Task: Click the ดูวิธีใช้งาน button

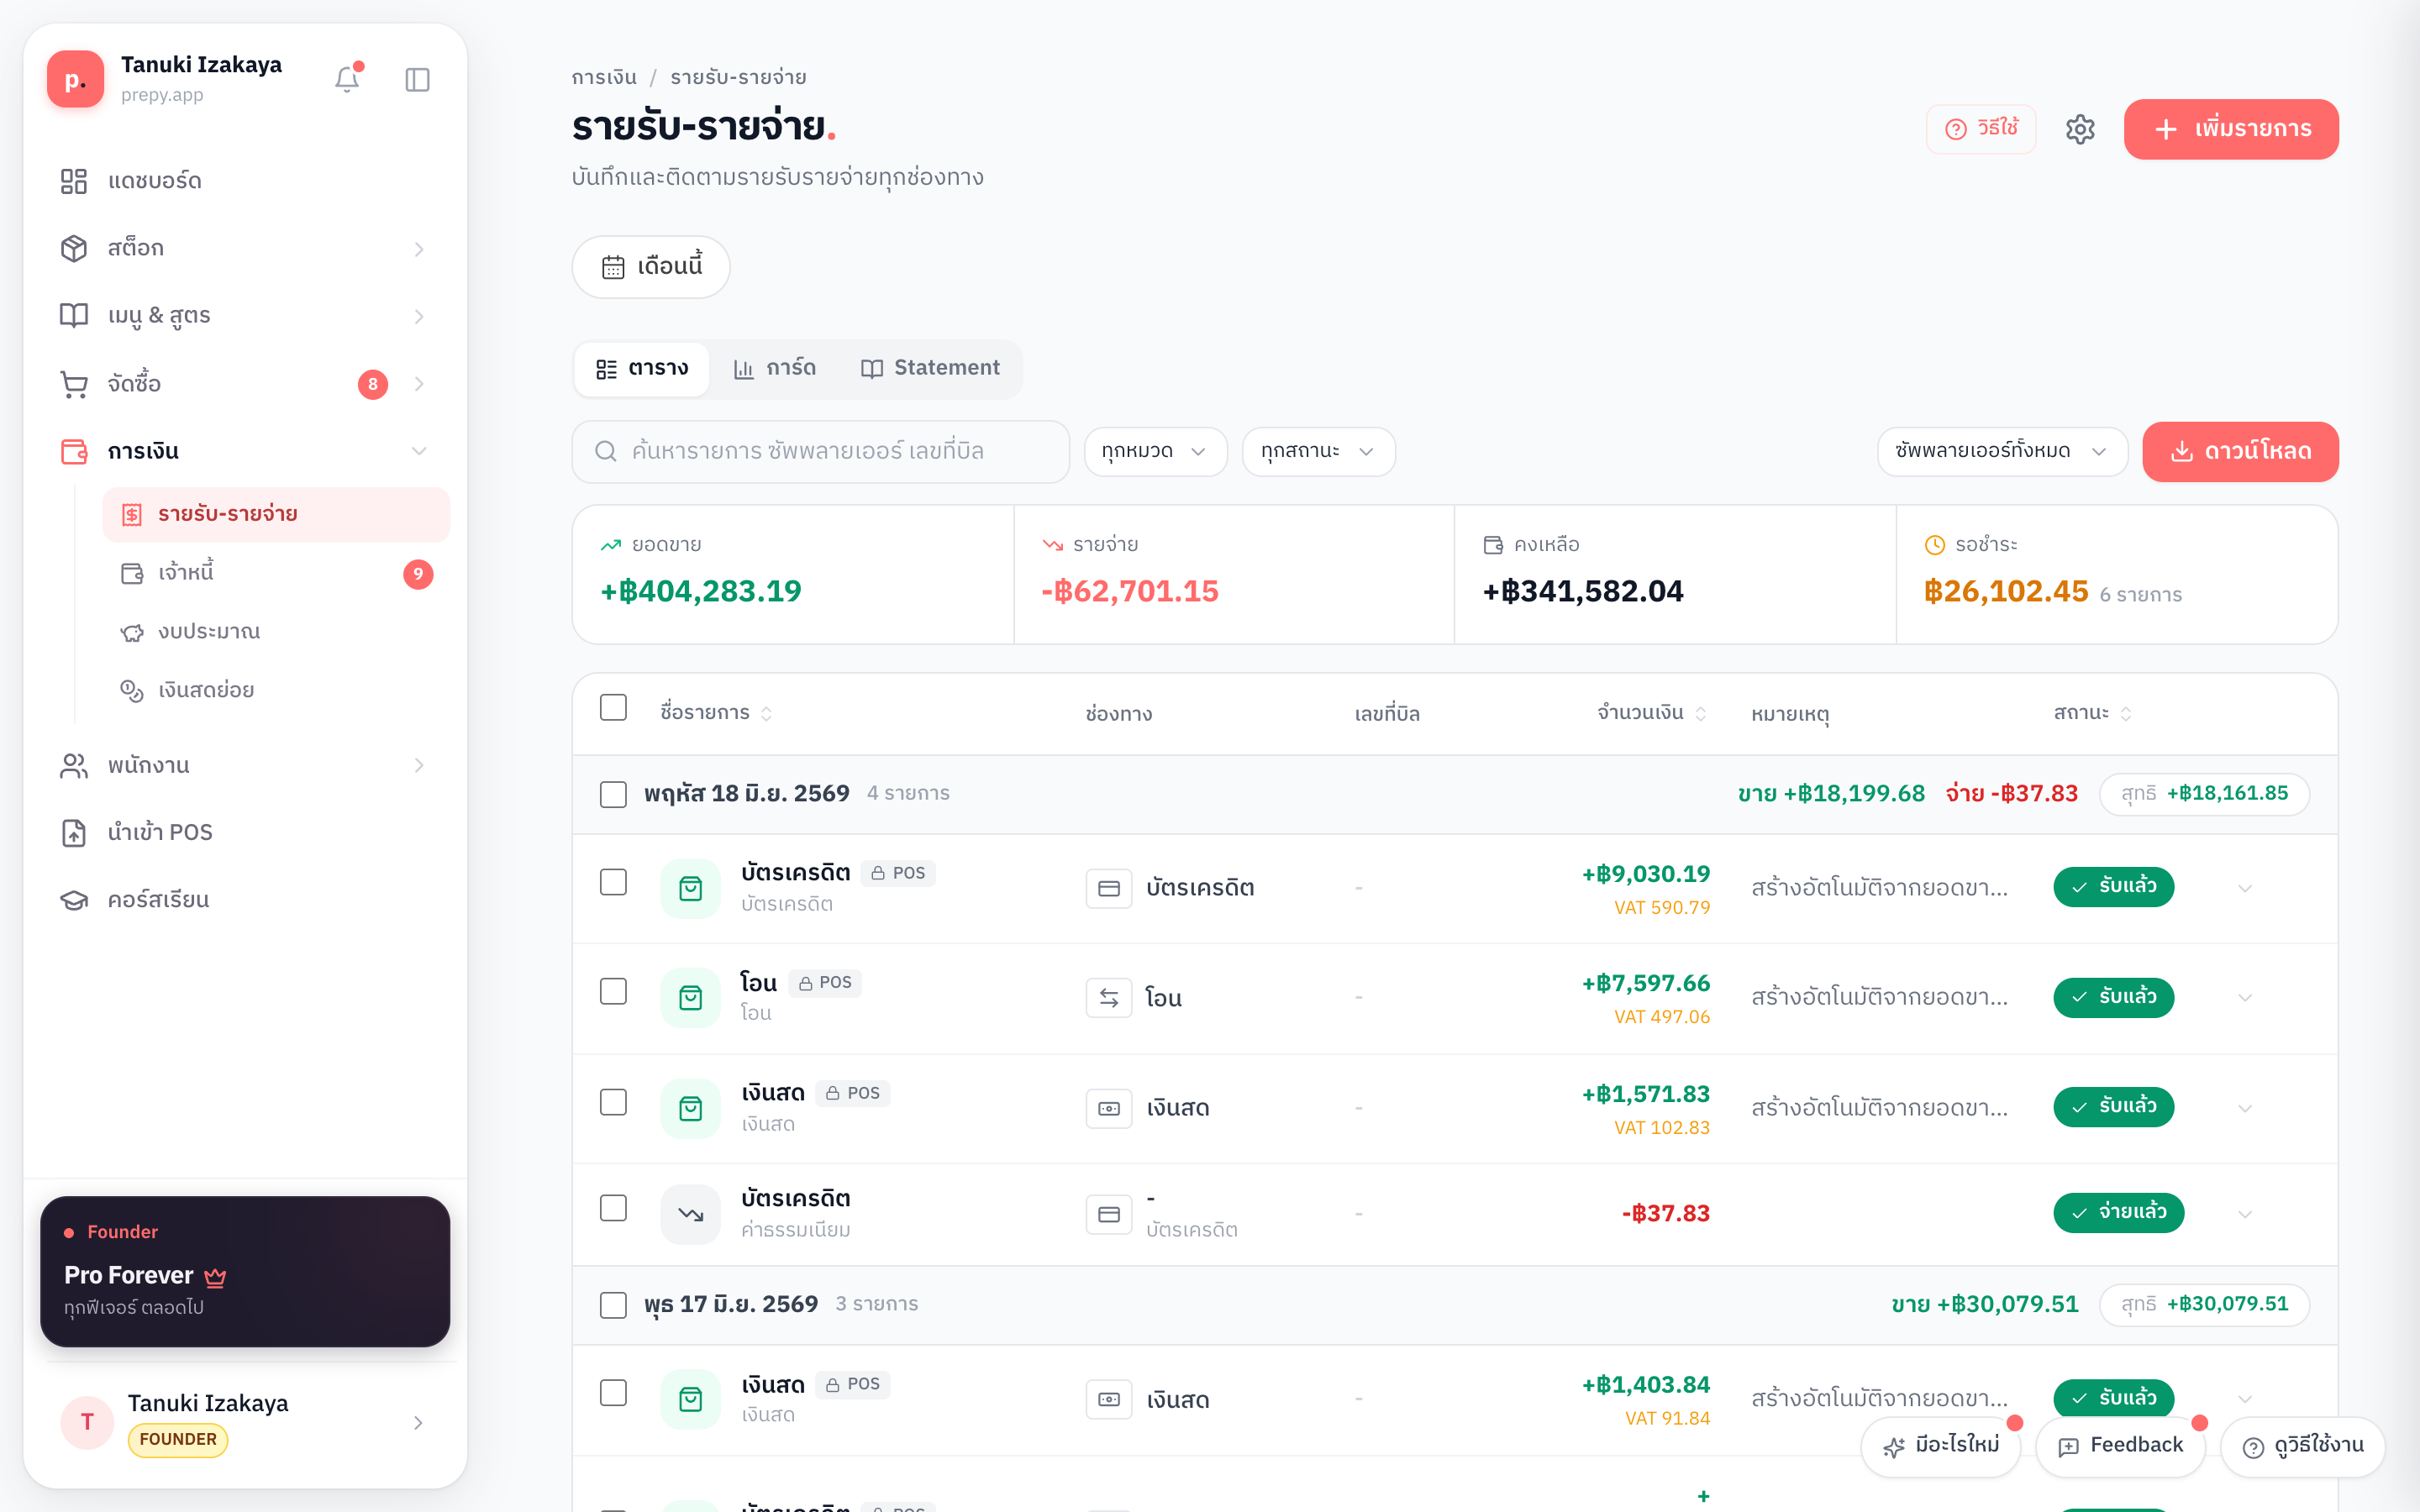Action: (2303, 1446)
